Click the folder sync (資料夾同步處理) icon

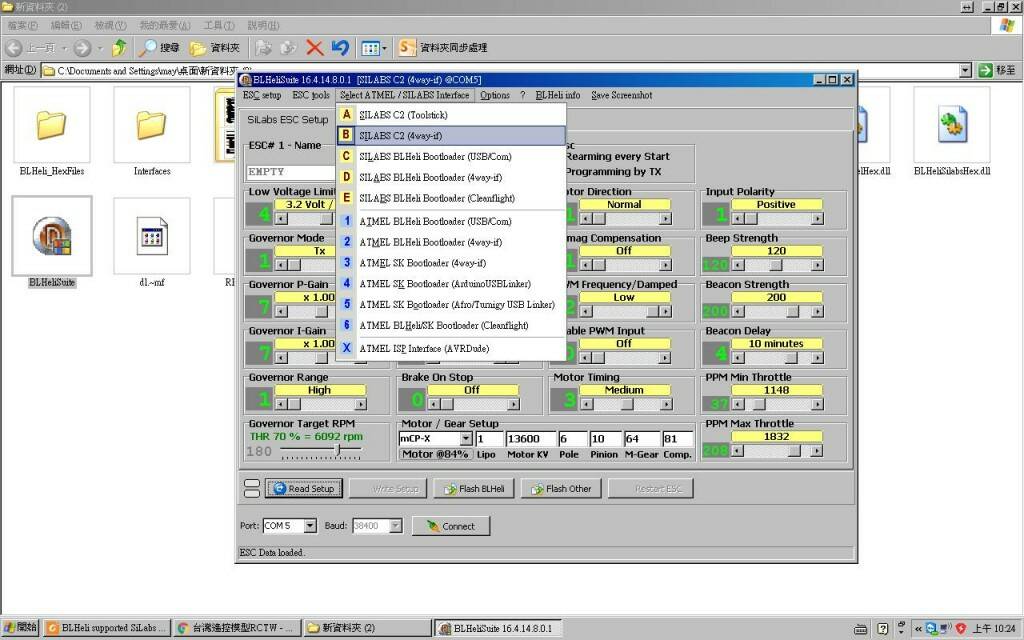(x=407, y=48)
